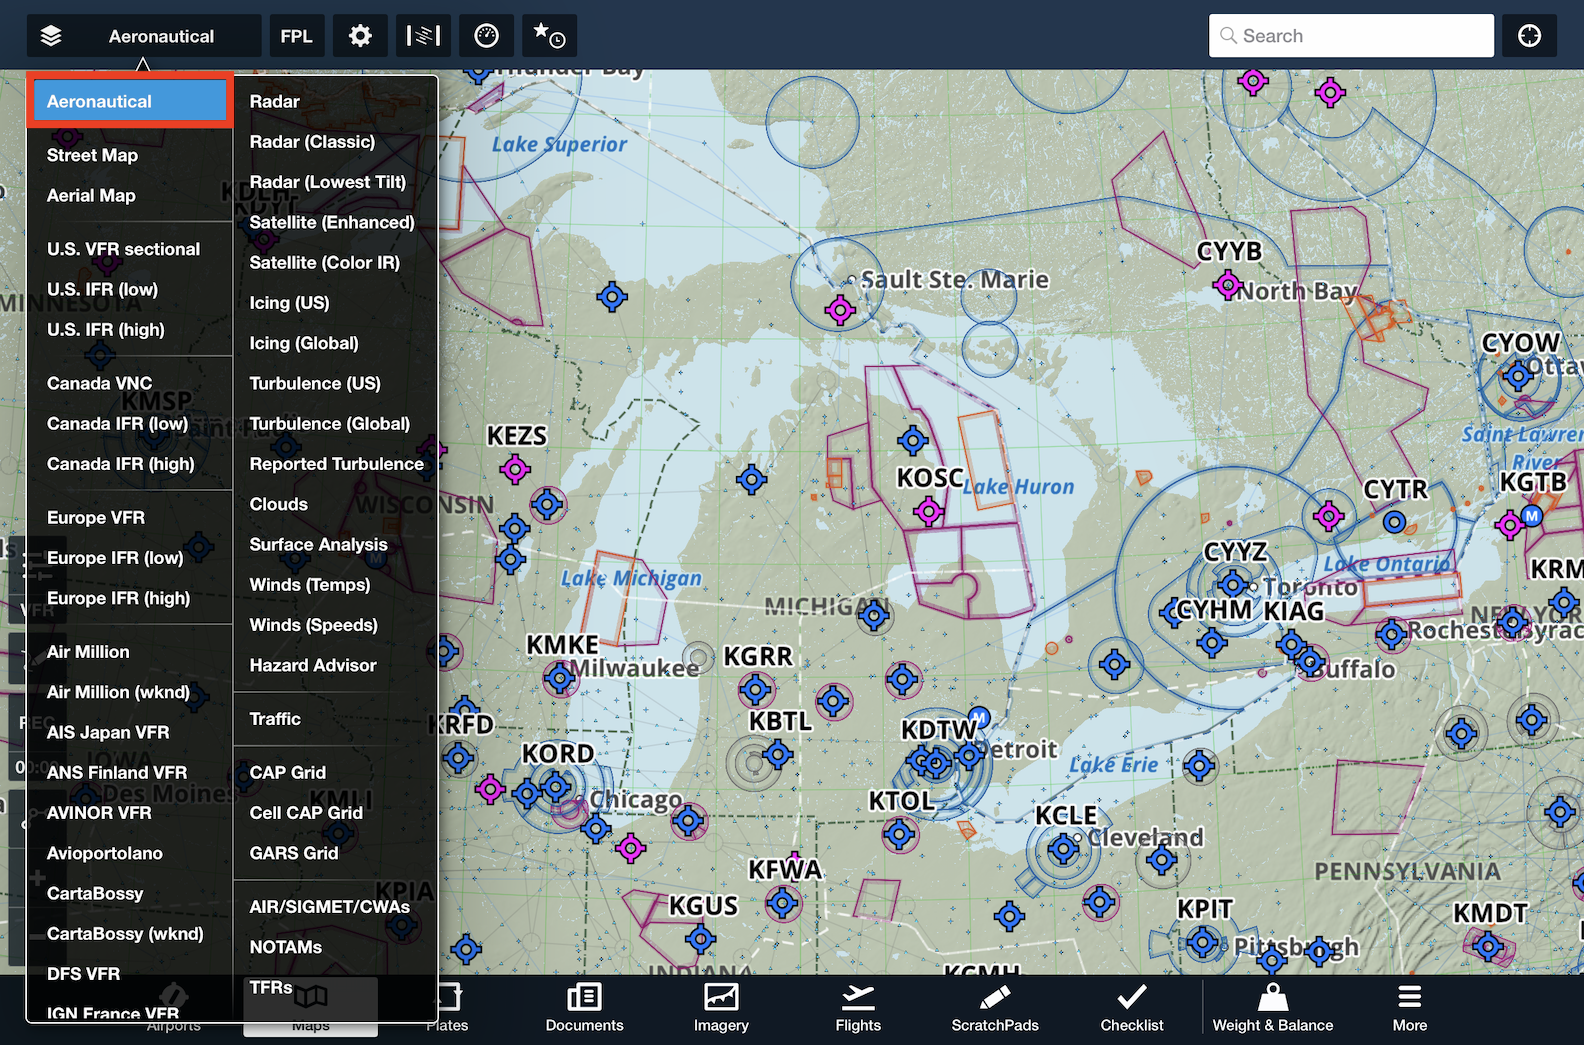
Task: Open the FPL flight plan panel
Action: (296, 36)
